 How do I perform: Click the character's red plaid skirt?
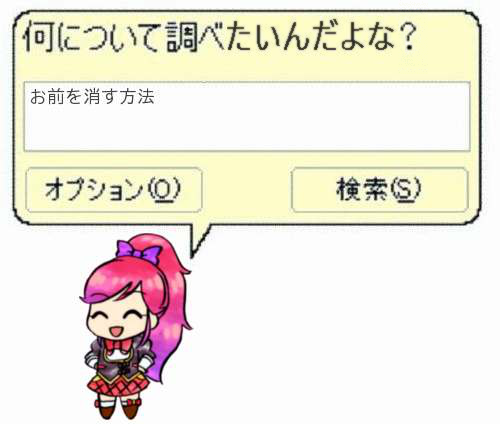(118, 384)
